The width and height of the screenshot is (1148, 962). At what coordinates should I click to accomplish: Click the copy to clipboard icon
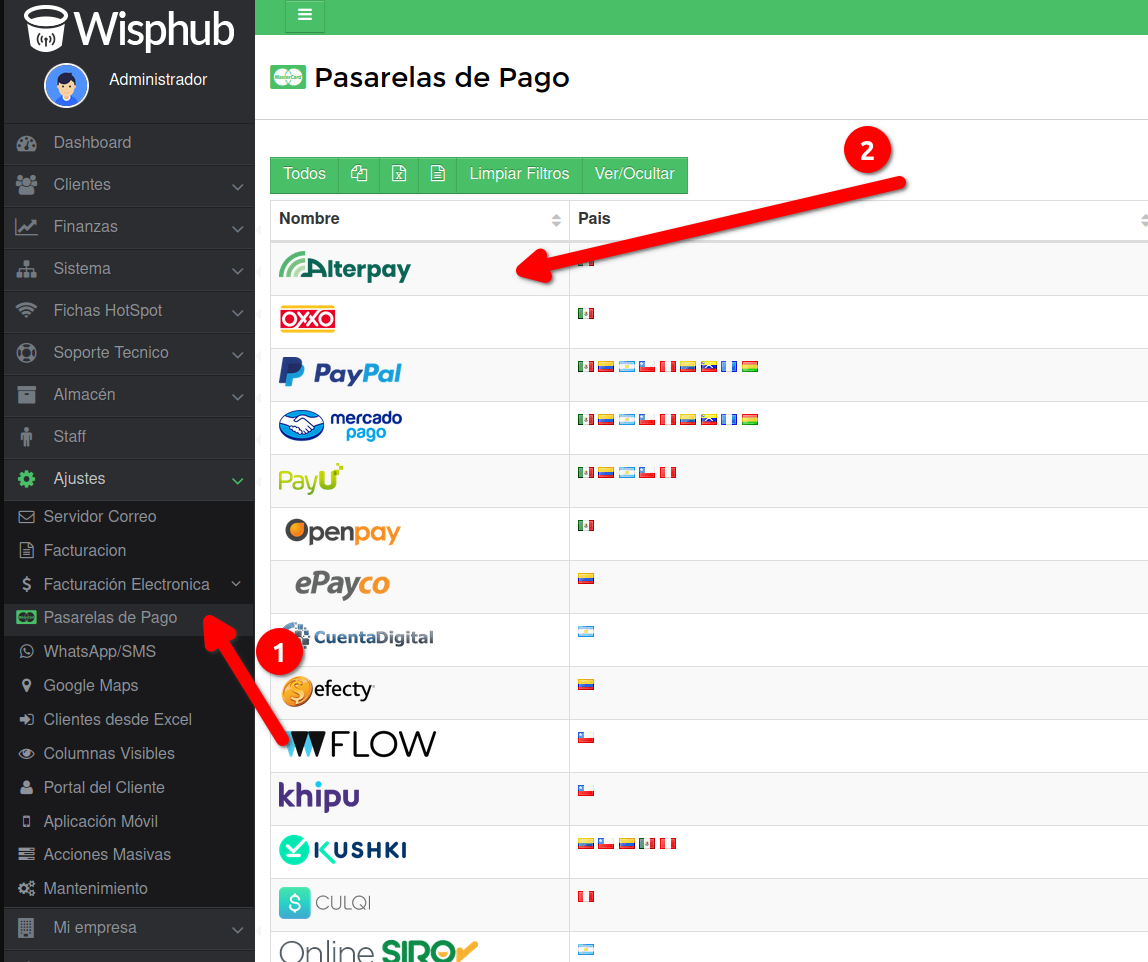pyautogui.click(x=359, y=174)
